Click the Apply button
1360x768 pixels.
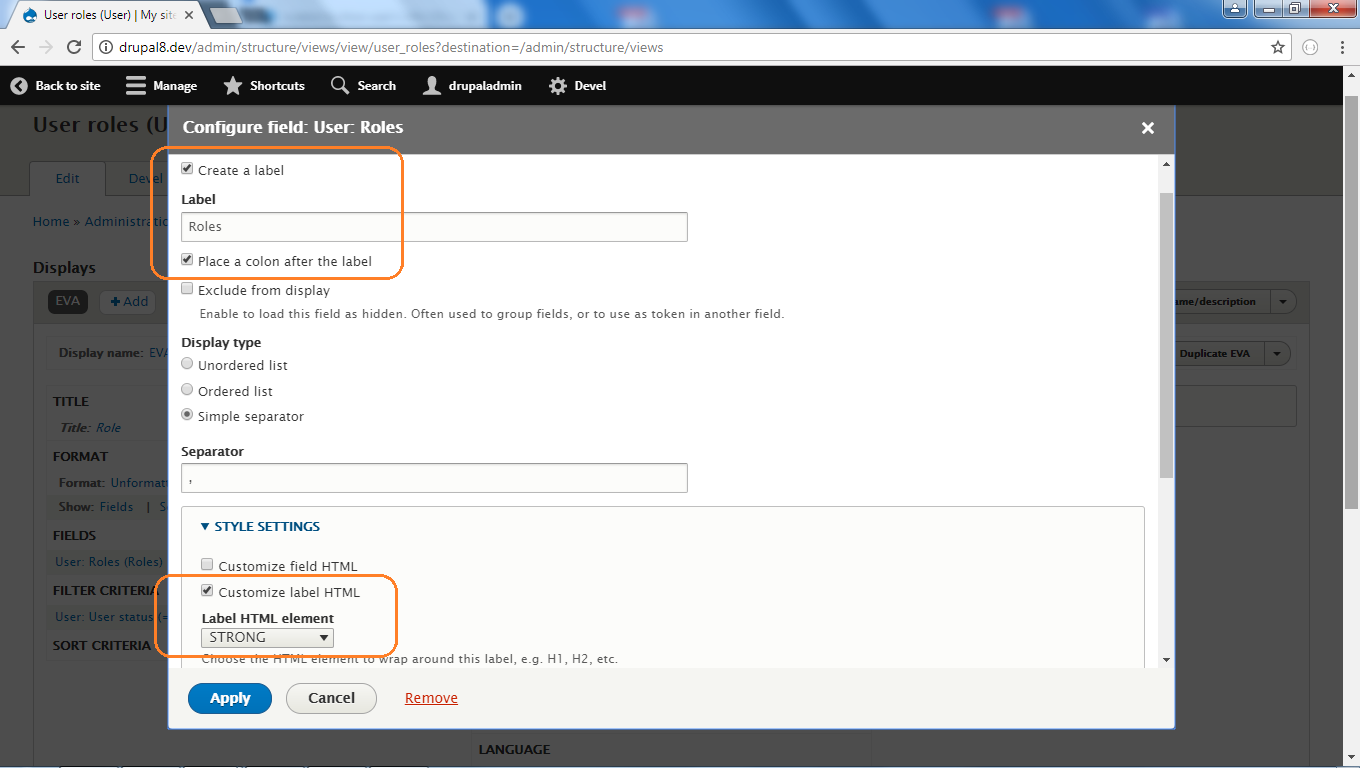tap(230, 698)
